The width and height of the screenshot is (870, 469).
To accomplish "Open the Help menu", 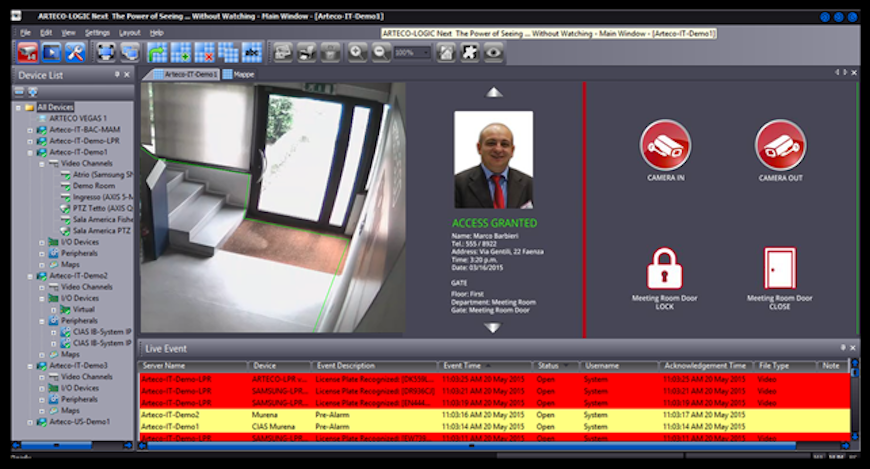I will point(156,33).
